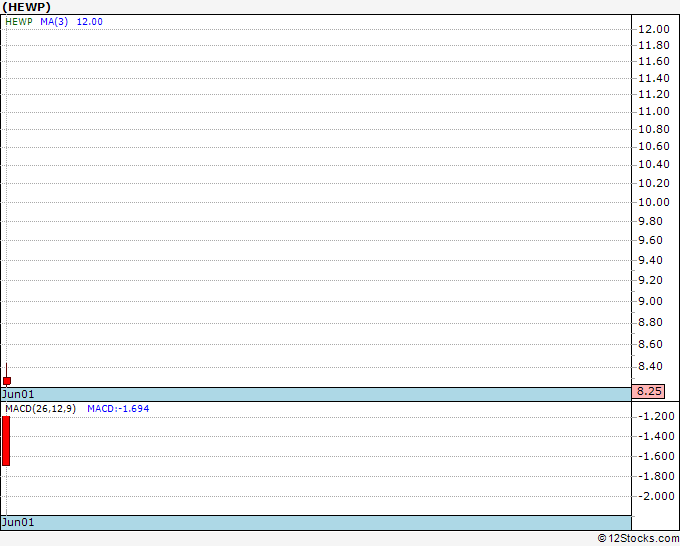Click the MACD(26,12,9) indicator label
Image resolution: width=680 pixels, height=546 pixels.
(40, 409)
